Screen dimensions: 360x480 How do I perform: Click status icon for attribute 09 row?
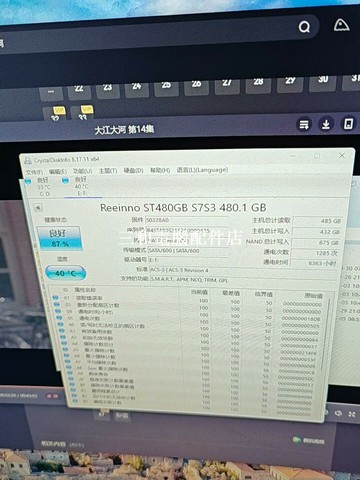(58, 311)
